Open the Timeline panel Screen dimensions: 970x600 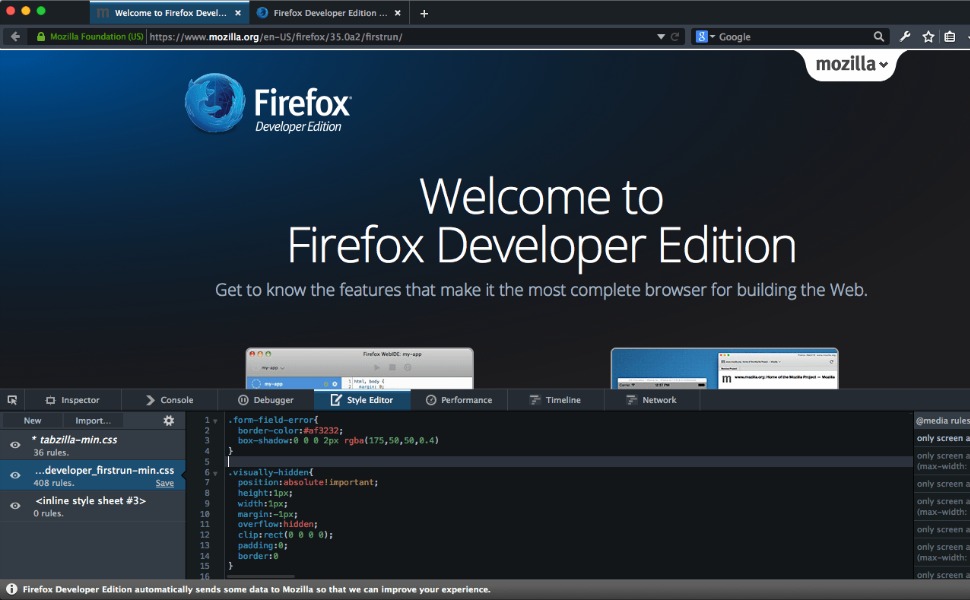pyautogui.click(x=556, y=400)
